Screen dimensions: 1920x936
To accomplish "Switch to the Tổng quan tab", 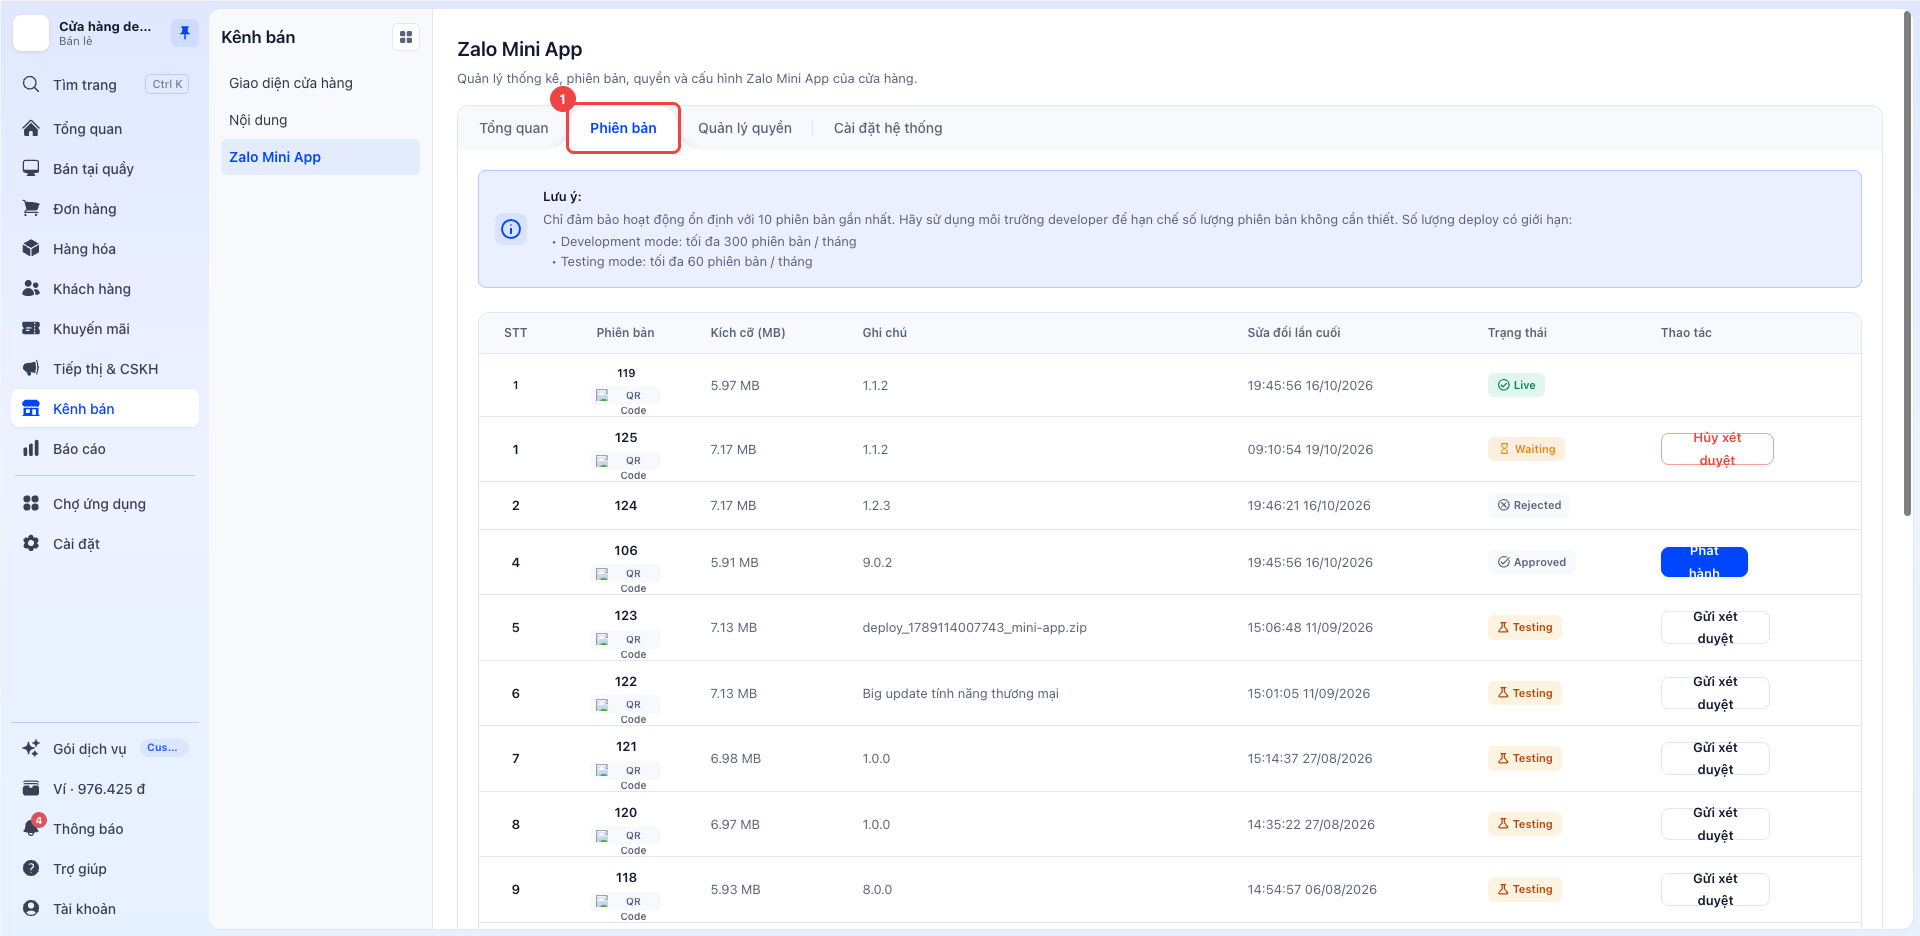I will (514, 128).
